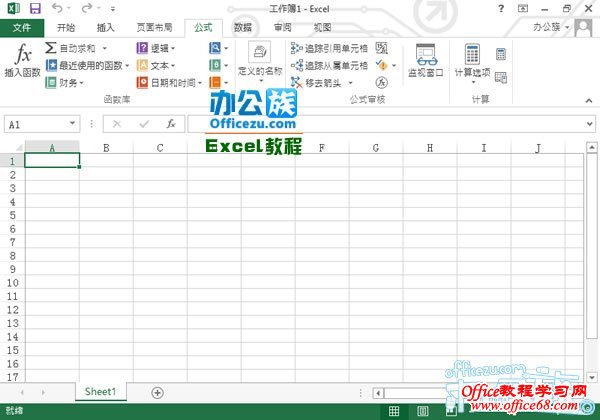The image size is (600, 420).
Task: Click the Select All corner button
Action: point(18,147)
